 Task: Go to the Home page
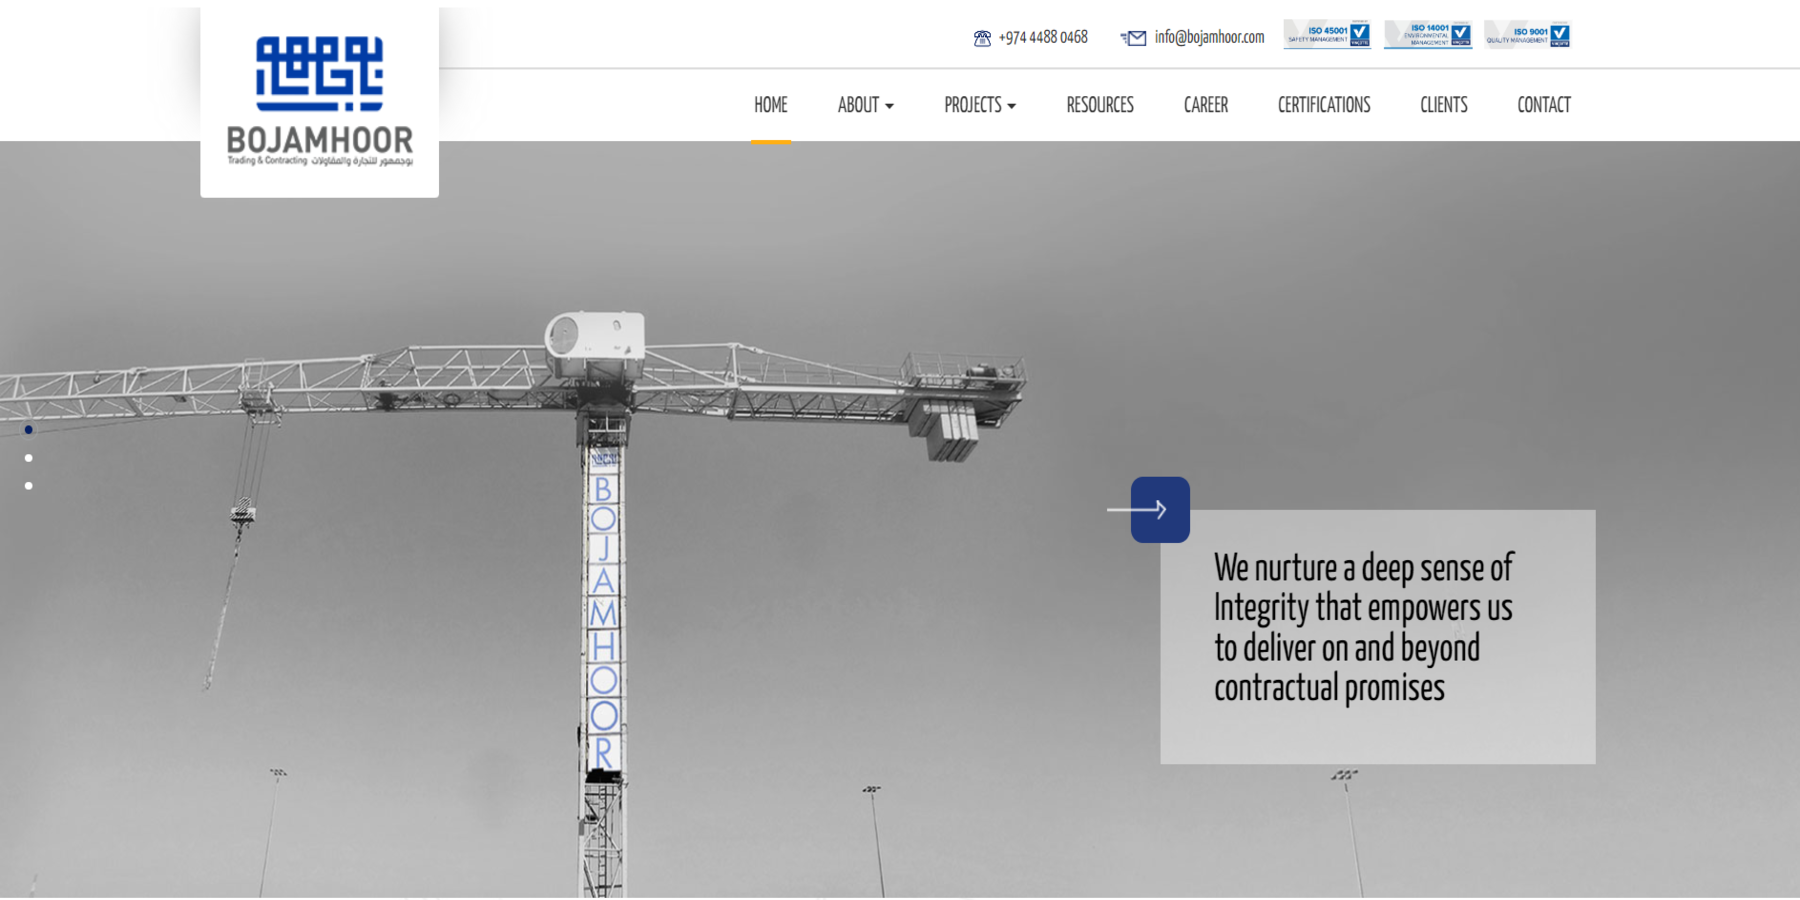click(770, 105)
